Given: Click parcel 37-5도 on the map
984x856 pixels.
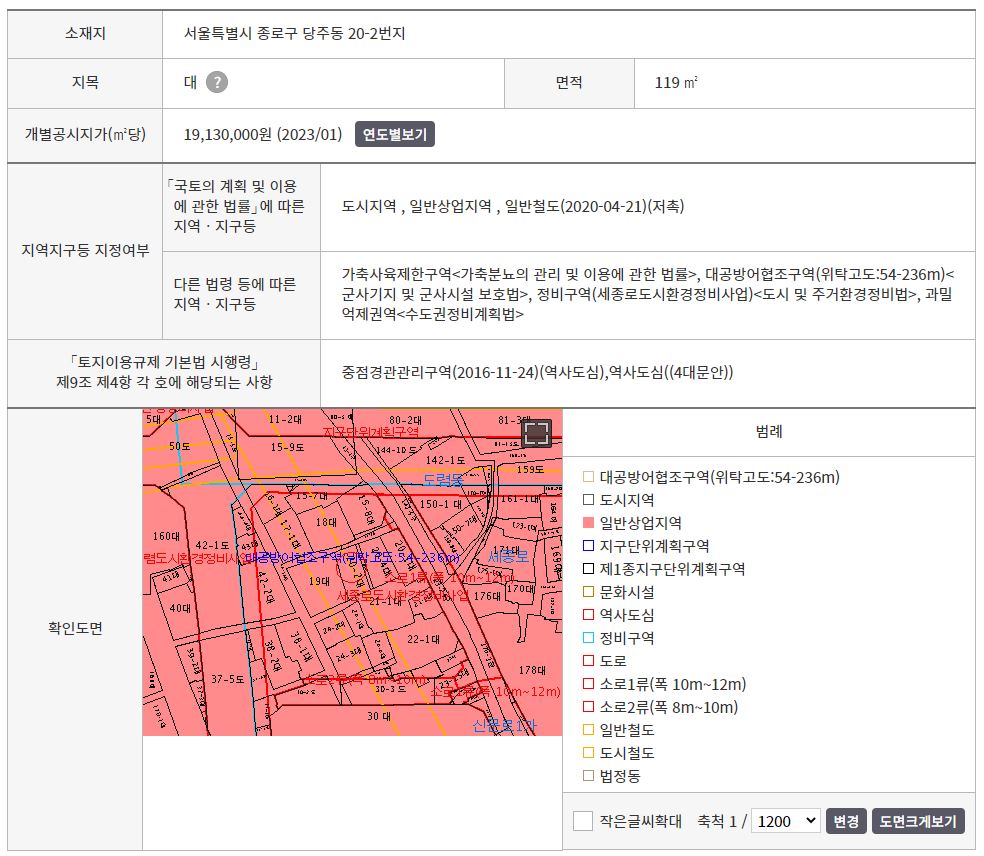Looking at the screenshot, I should click(x=227, y=679).
